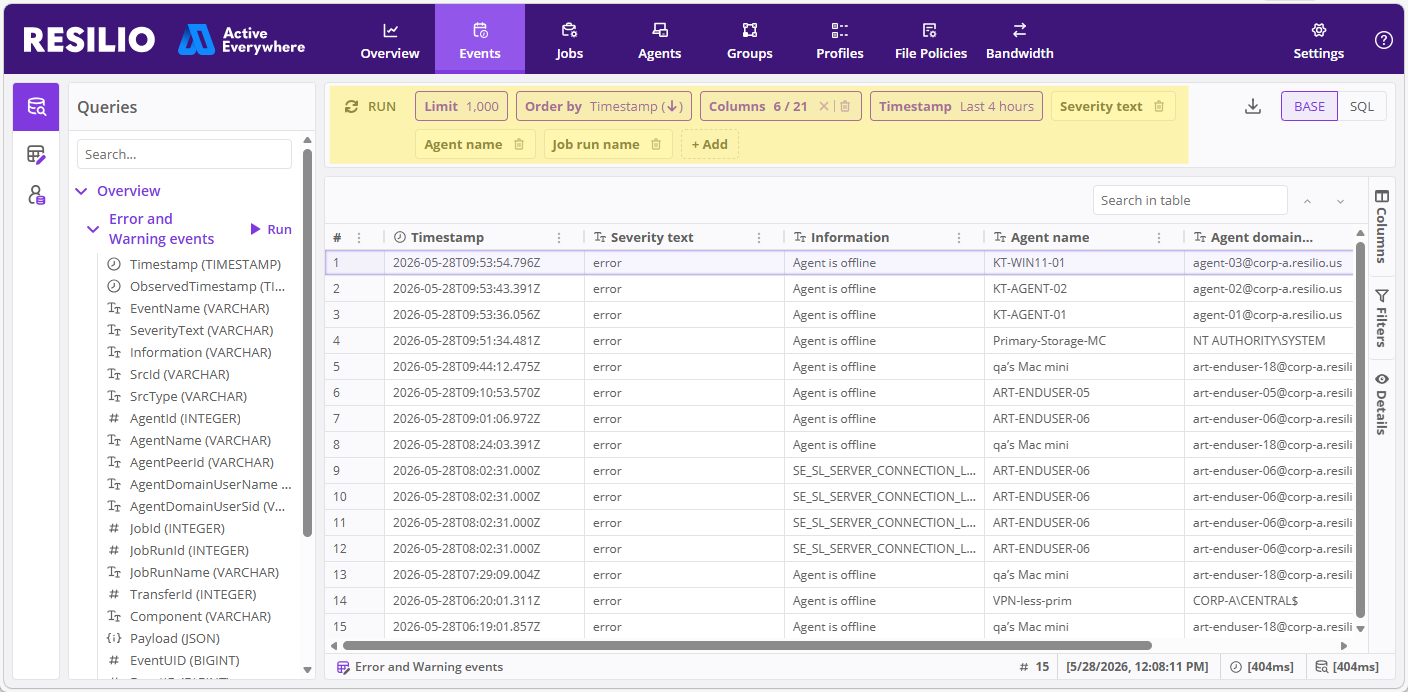Click the queries Search field
This screenshot has height=692, width=1408.
[x=184, y=154]
